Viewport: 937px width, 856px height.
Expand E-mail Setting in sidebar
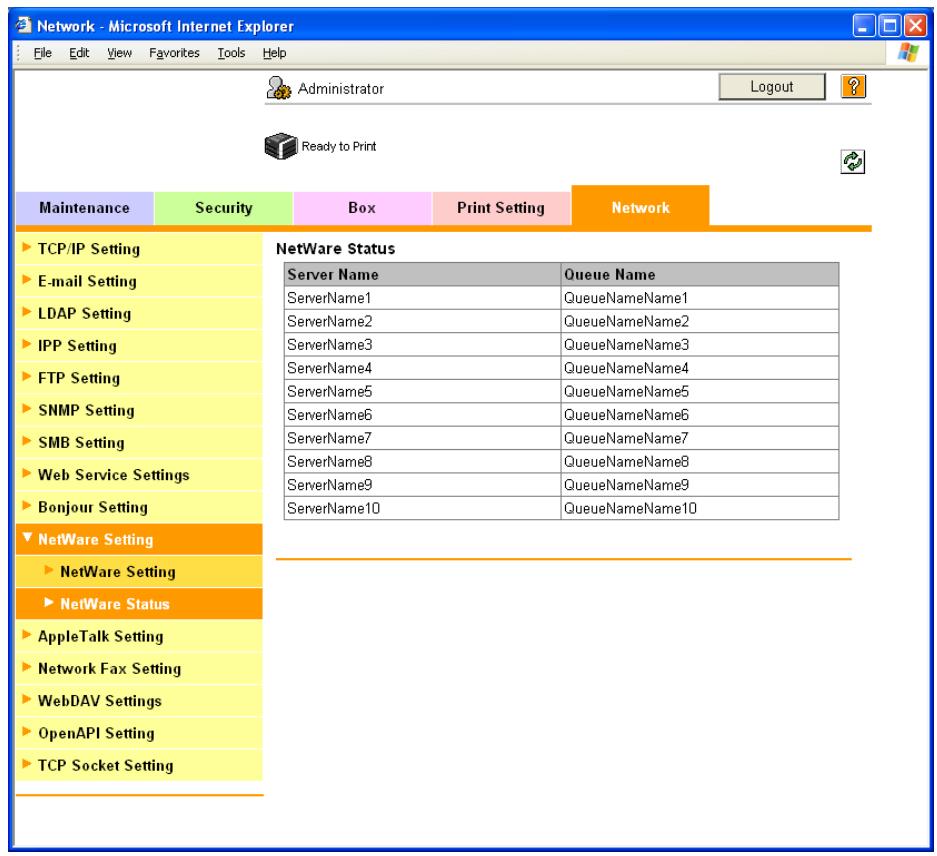coord(139,281)
